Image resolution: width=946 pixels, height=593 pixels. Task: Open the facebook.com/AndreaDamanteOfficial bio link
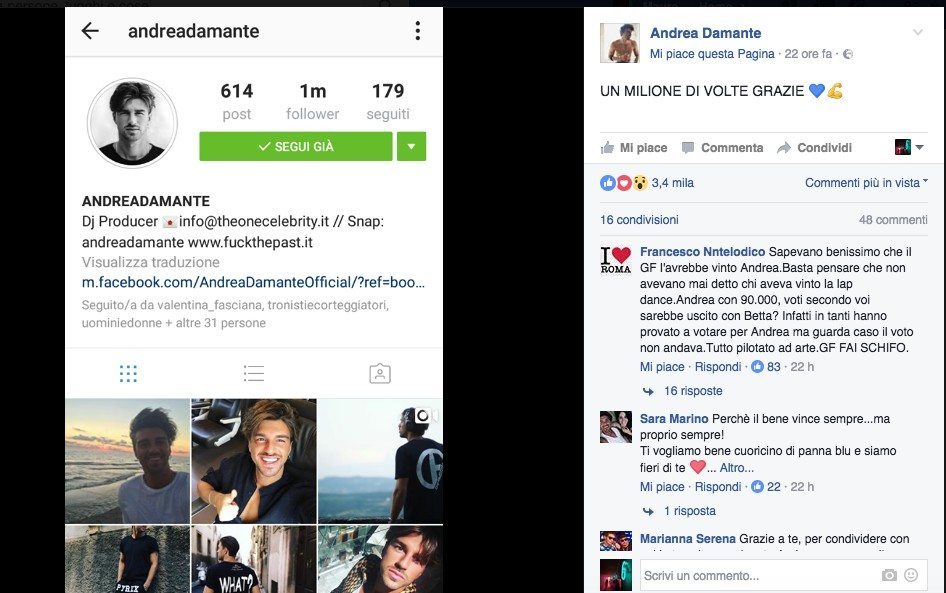[253, 282]
